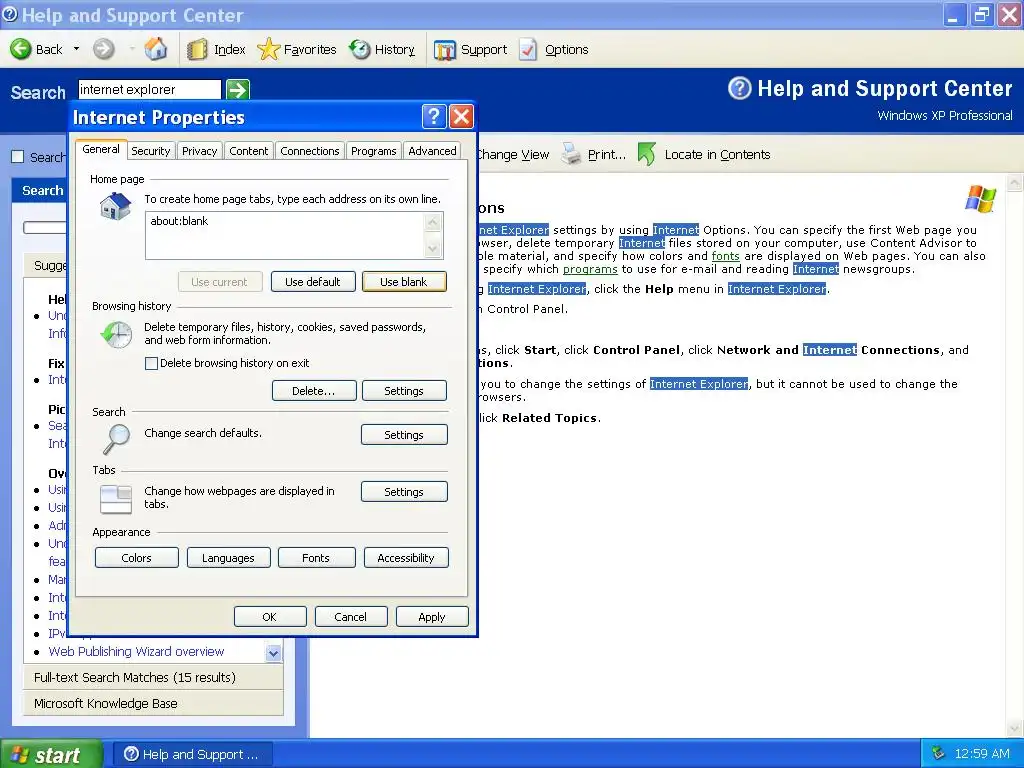Image resolution: width=1024 pixels, height=768 pixels.
Task: Select the General tab
Action: point(101,150)
